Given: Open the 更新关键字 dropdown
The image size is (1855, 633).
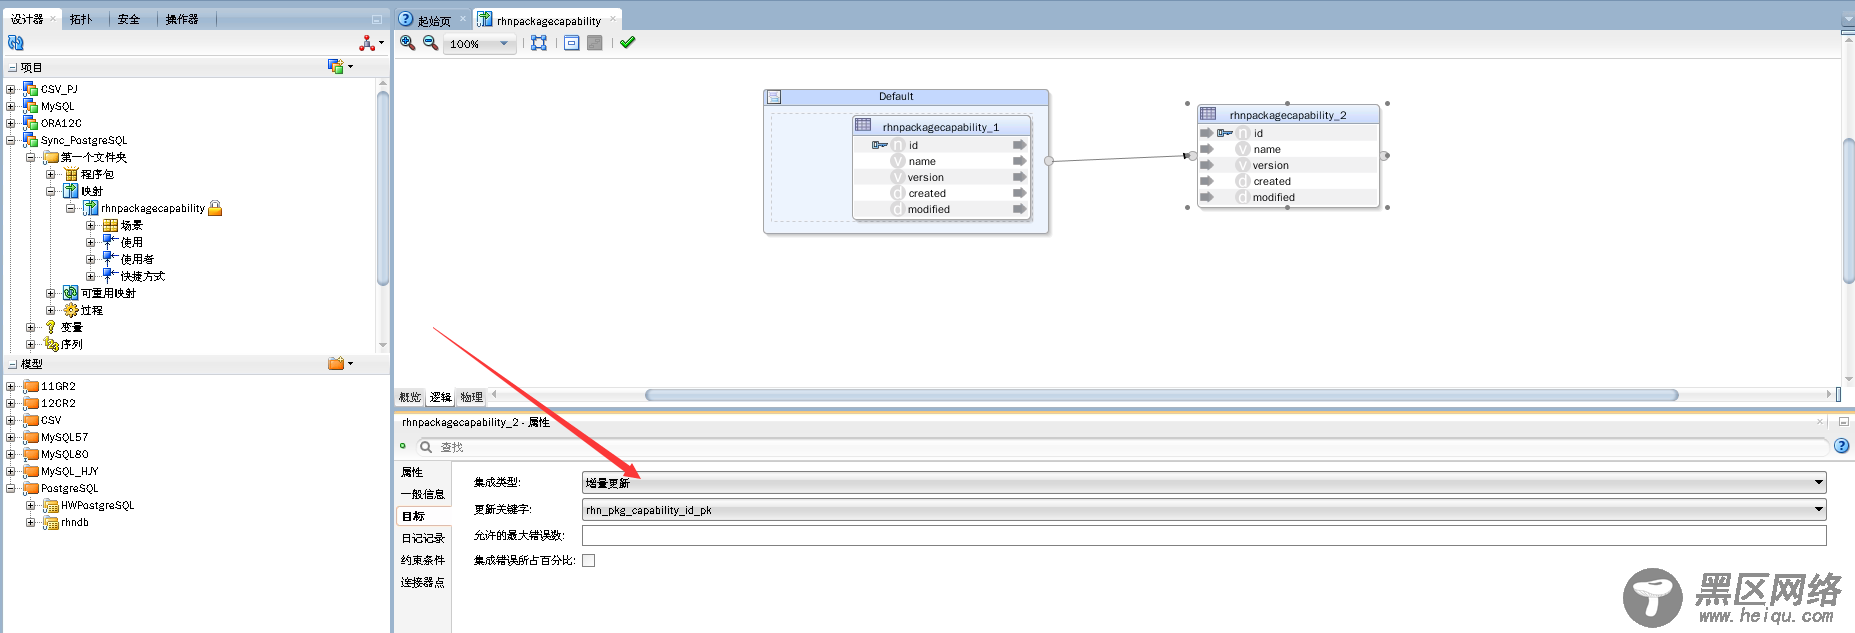Looking at the screenshot, I should (1204, 509).
